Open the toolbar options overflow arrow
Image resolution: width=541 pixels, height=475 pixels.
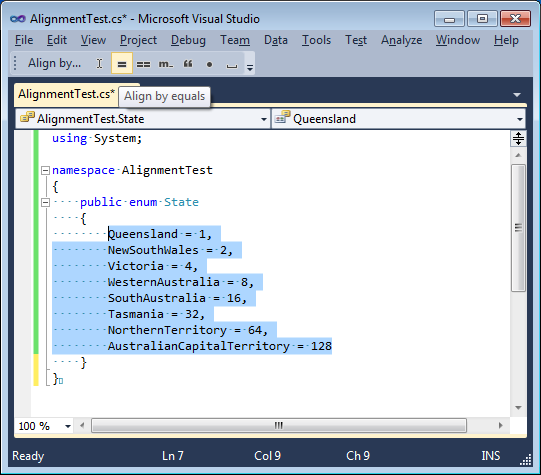250,67
